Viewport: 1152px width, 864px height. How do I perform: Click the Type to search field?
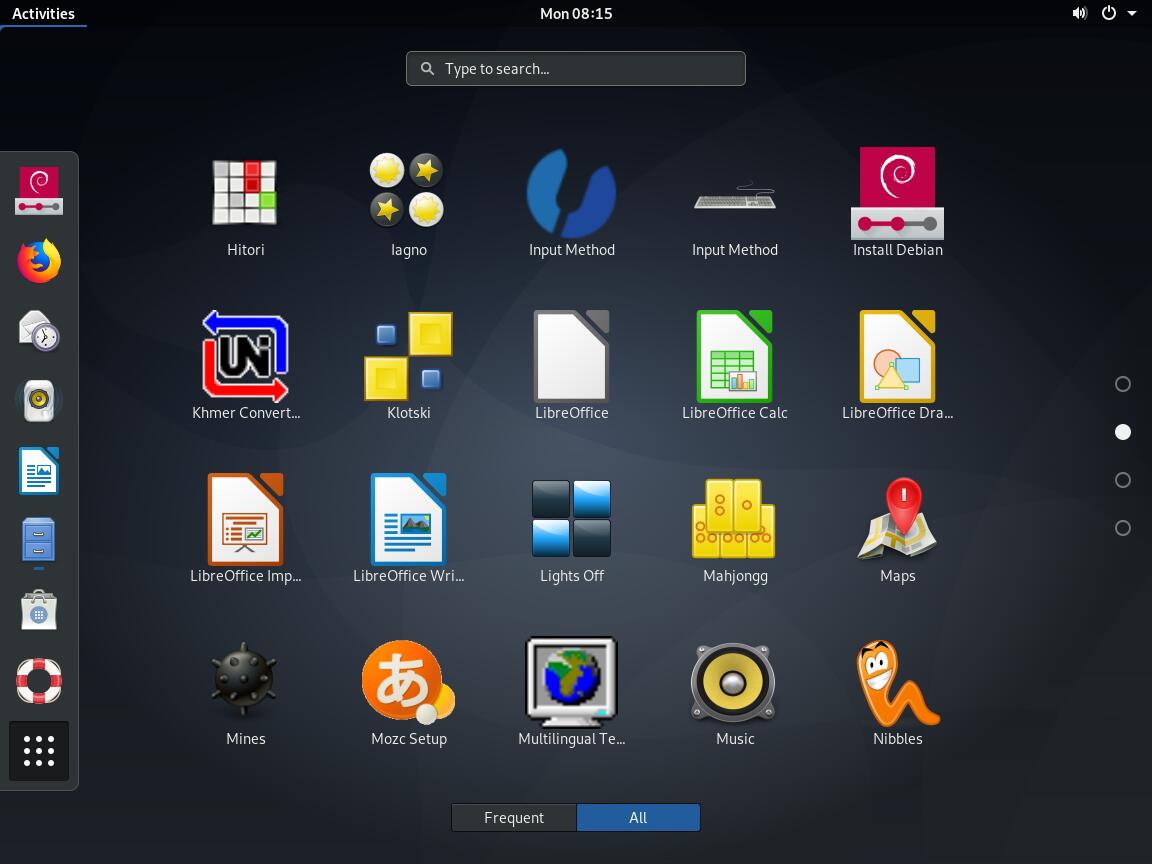pyautogui.click(x=576, y=68)
